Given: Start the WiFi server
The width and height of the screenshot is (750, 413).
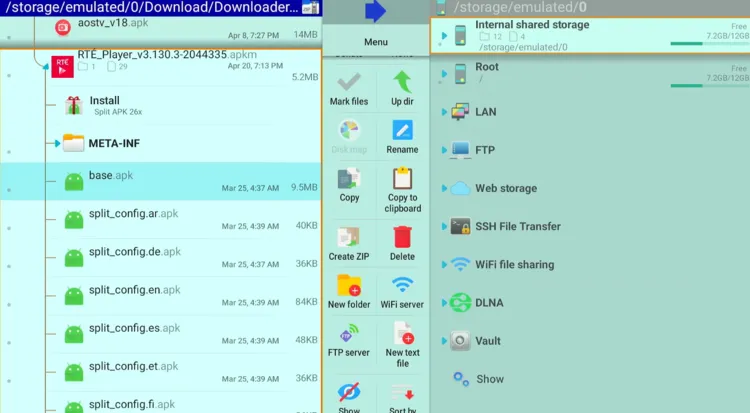Looking at the screenshot, I should [x=402, y=292].
